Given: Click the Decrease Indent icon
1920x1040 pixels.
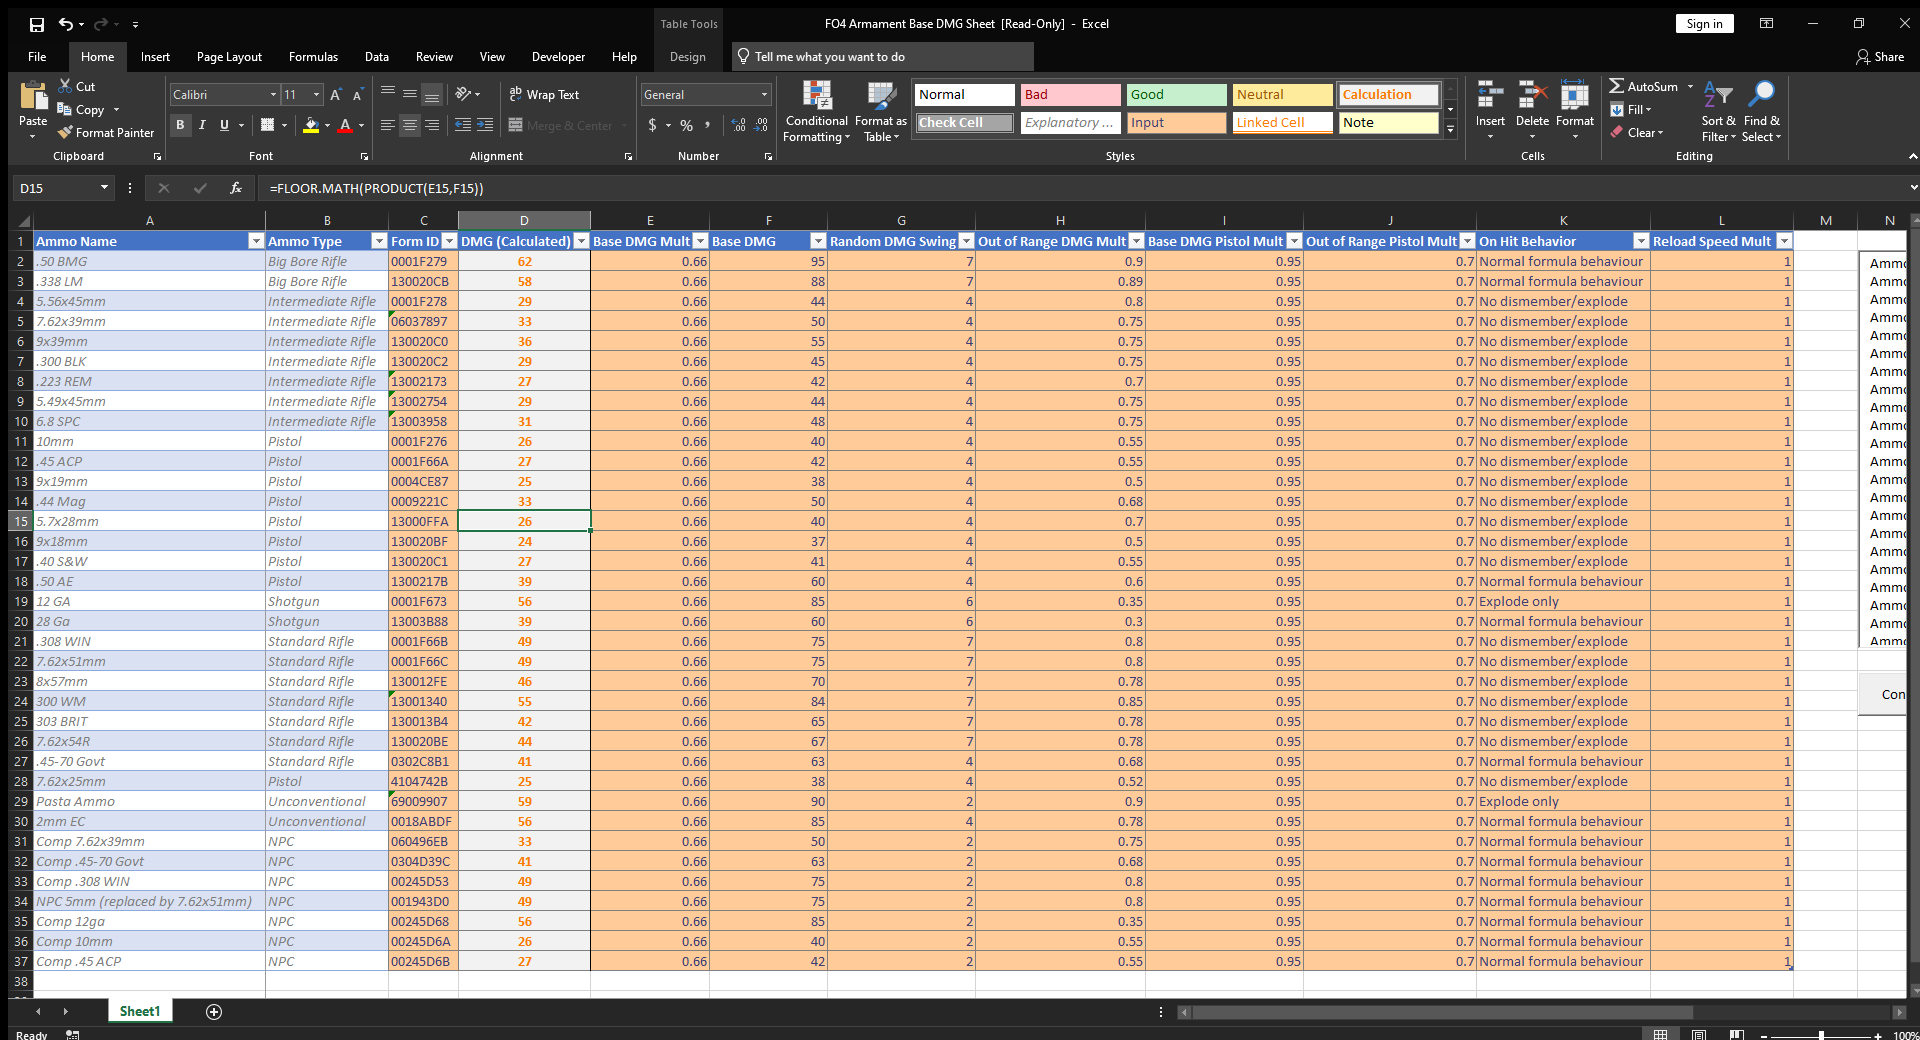Looking at the screenshot, I should click(463, 125).
